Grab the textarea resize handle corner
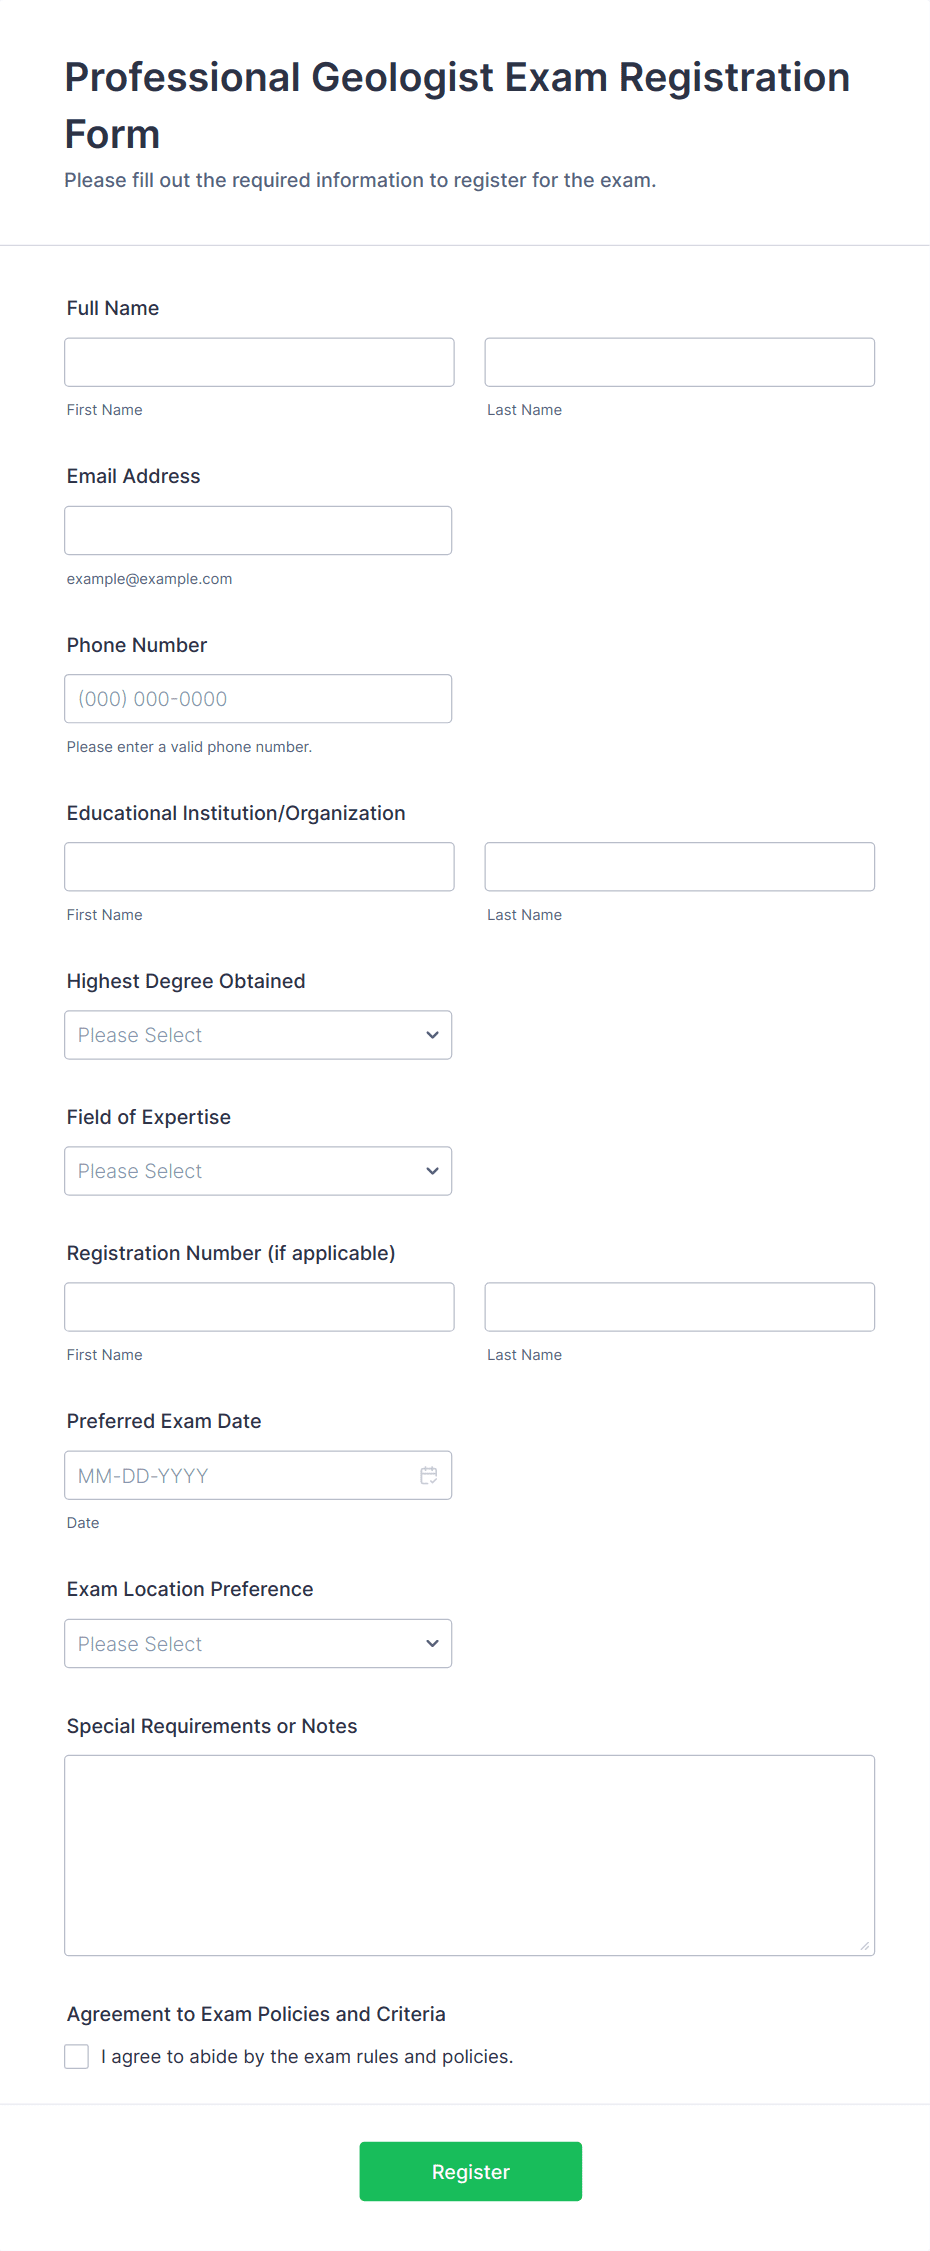 864,1945
